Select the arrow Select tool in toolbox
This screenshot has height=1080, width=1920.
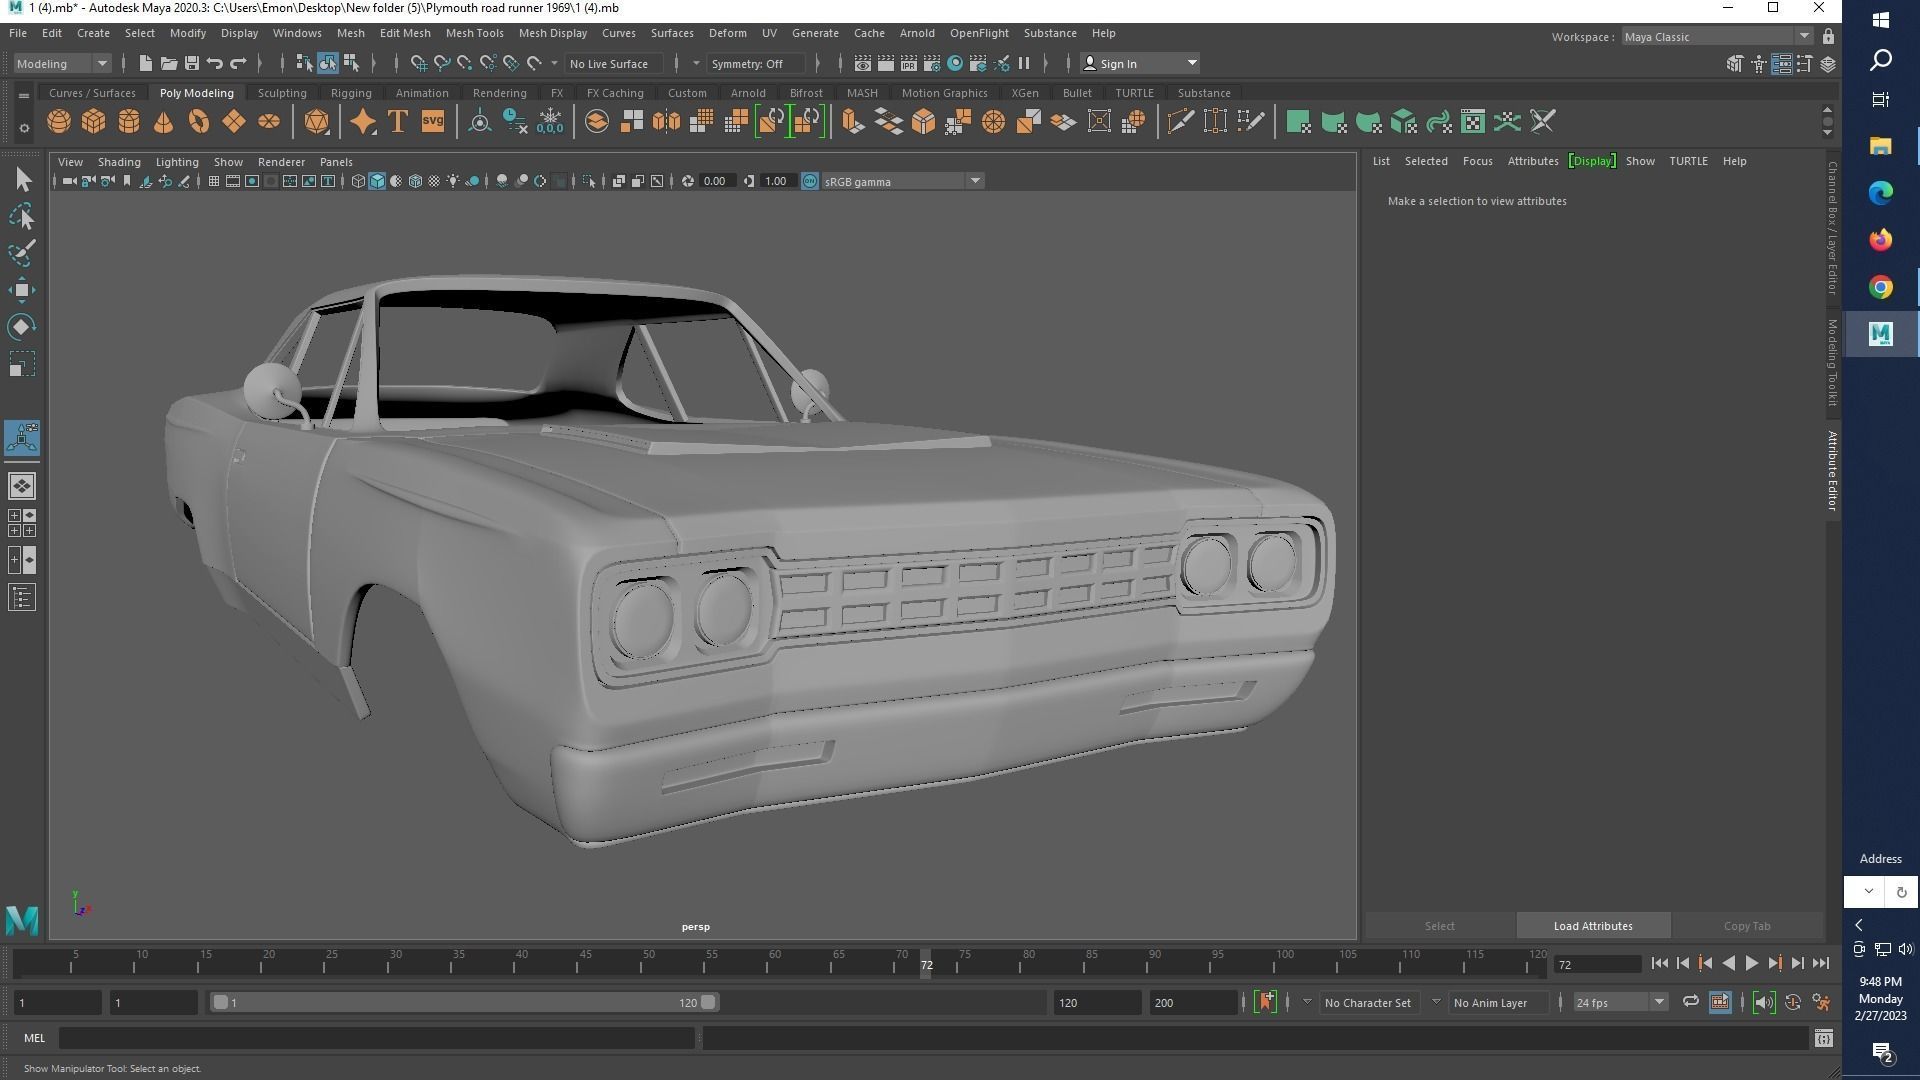tap(22, 180)
